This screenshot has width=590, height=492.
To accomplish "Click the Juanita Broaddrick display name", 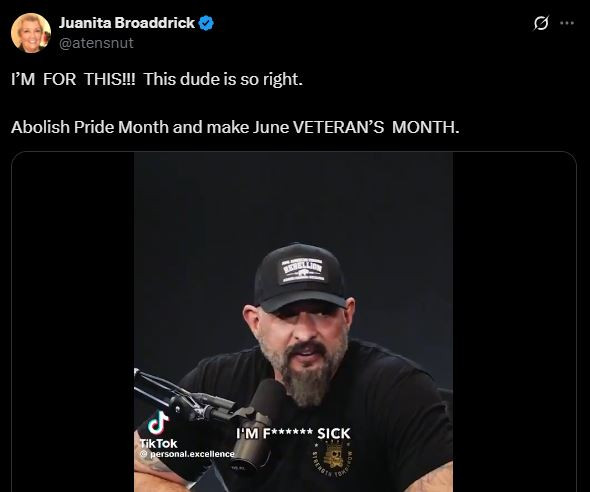I will [127, 23].
